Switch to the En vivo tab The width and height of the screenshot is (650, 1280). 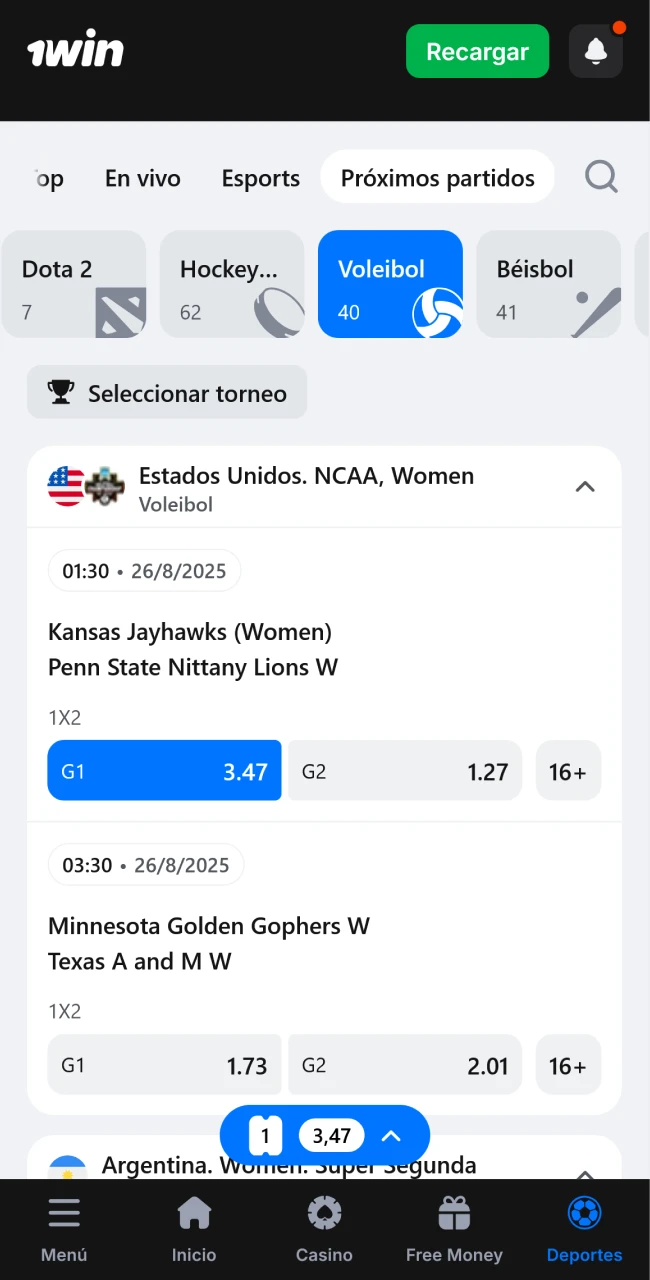coord(142,178)
